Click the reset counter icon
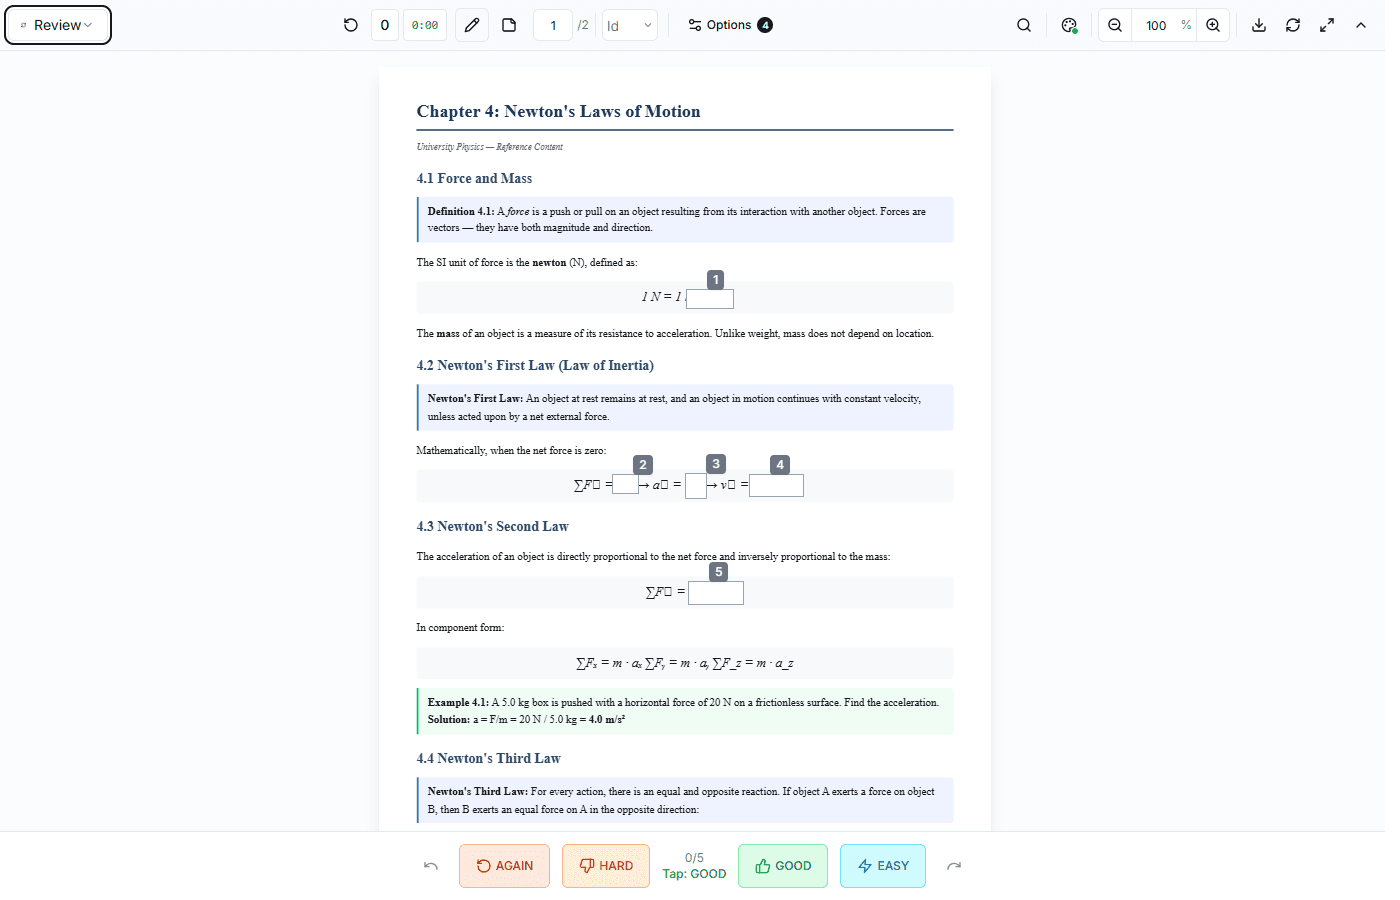1400x900 pixels. [x=350, y=25]
